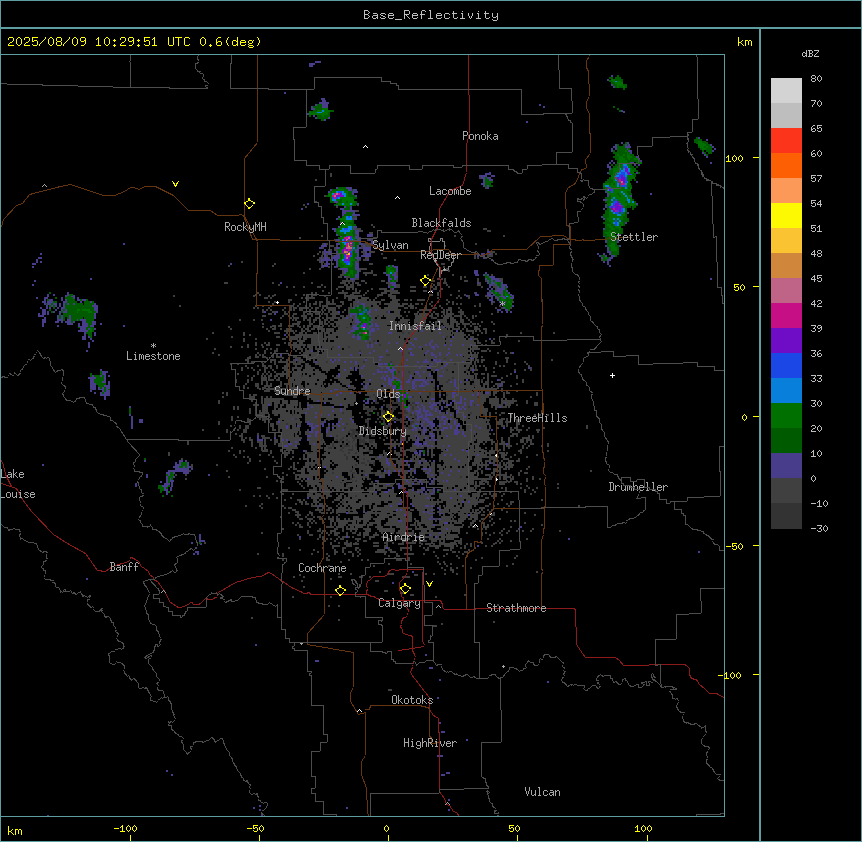The width and height of the screenshot is (862, 842).
Task: Select the Limestone label
Action: tap(153, 356)
